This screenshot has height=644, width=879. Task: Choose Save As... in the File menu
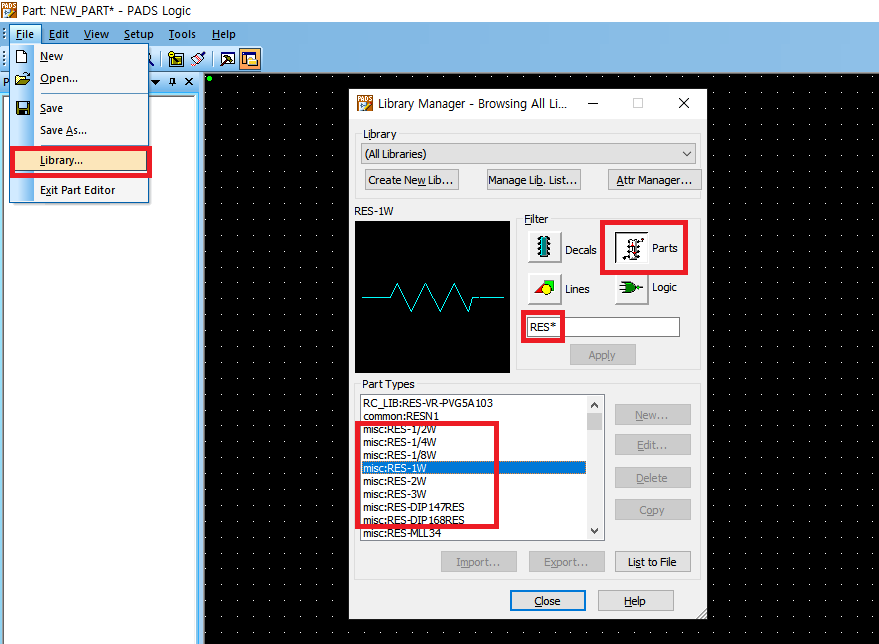coord(80,130)
